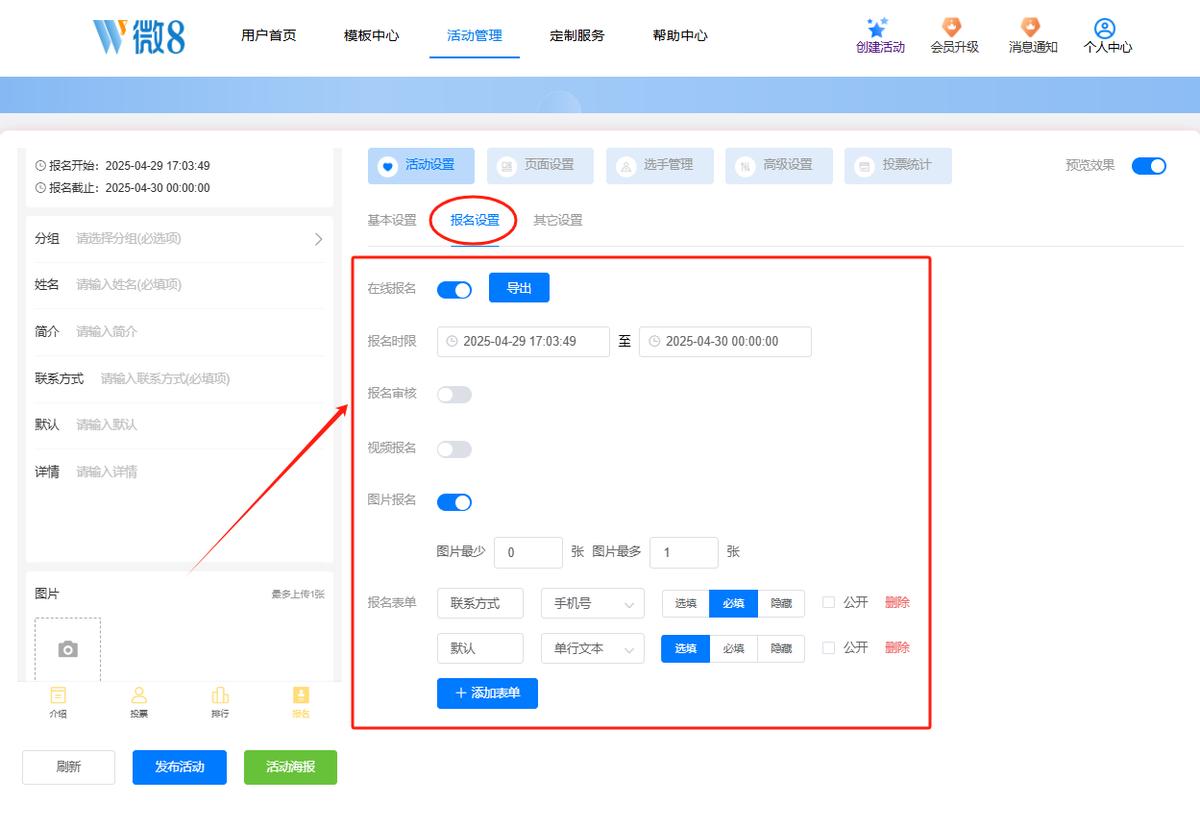This screenshot has height=822, width=1200.
Task: Toggle the 预览效果 switch
Action: pos(1149,166)
